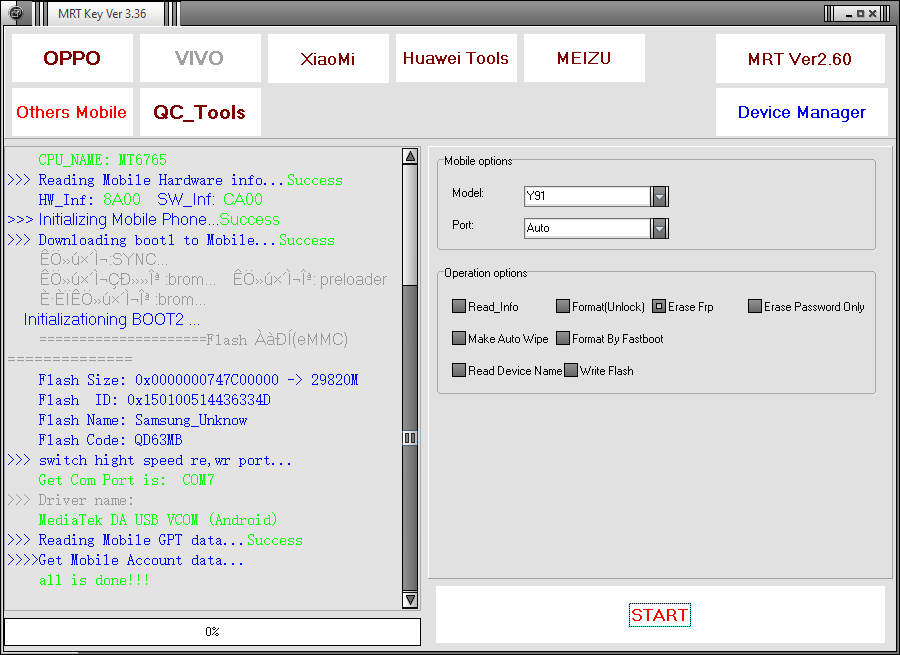
Task: Click 'MediaTek DA USB VCOM (Android)' line
Action: [158, 520]
